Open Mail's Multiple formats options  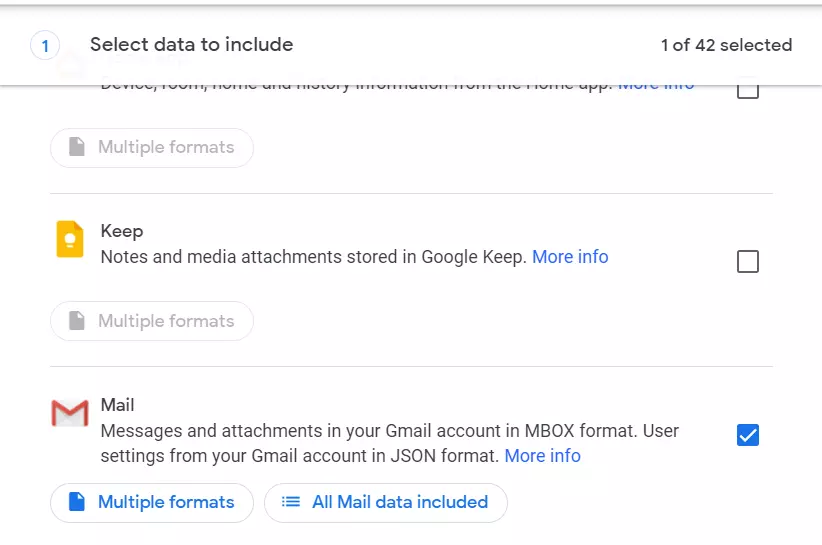(x=152, y=502)
